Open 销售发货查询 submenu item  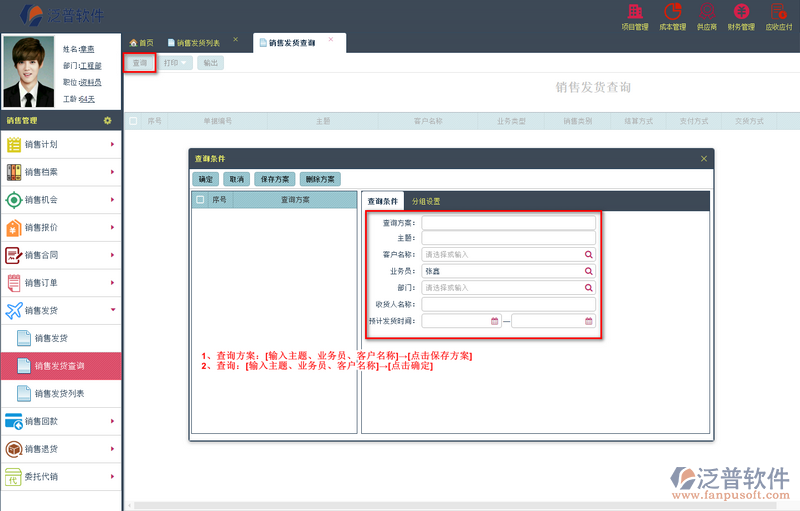click(61, 366)
